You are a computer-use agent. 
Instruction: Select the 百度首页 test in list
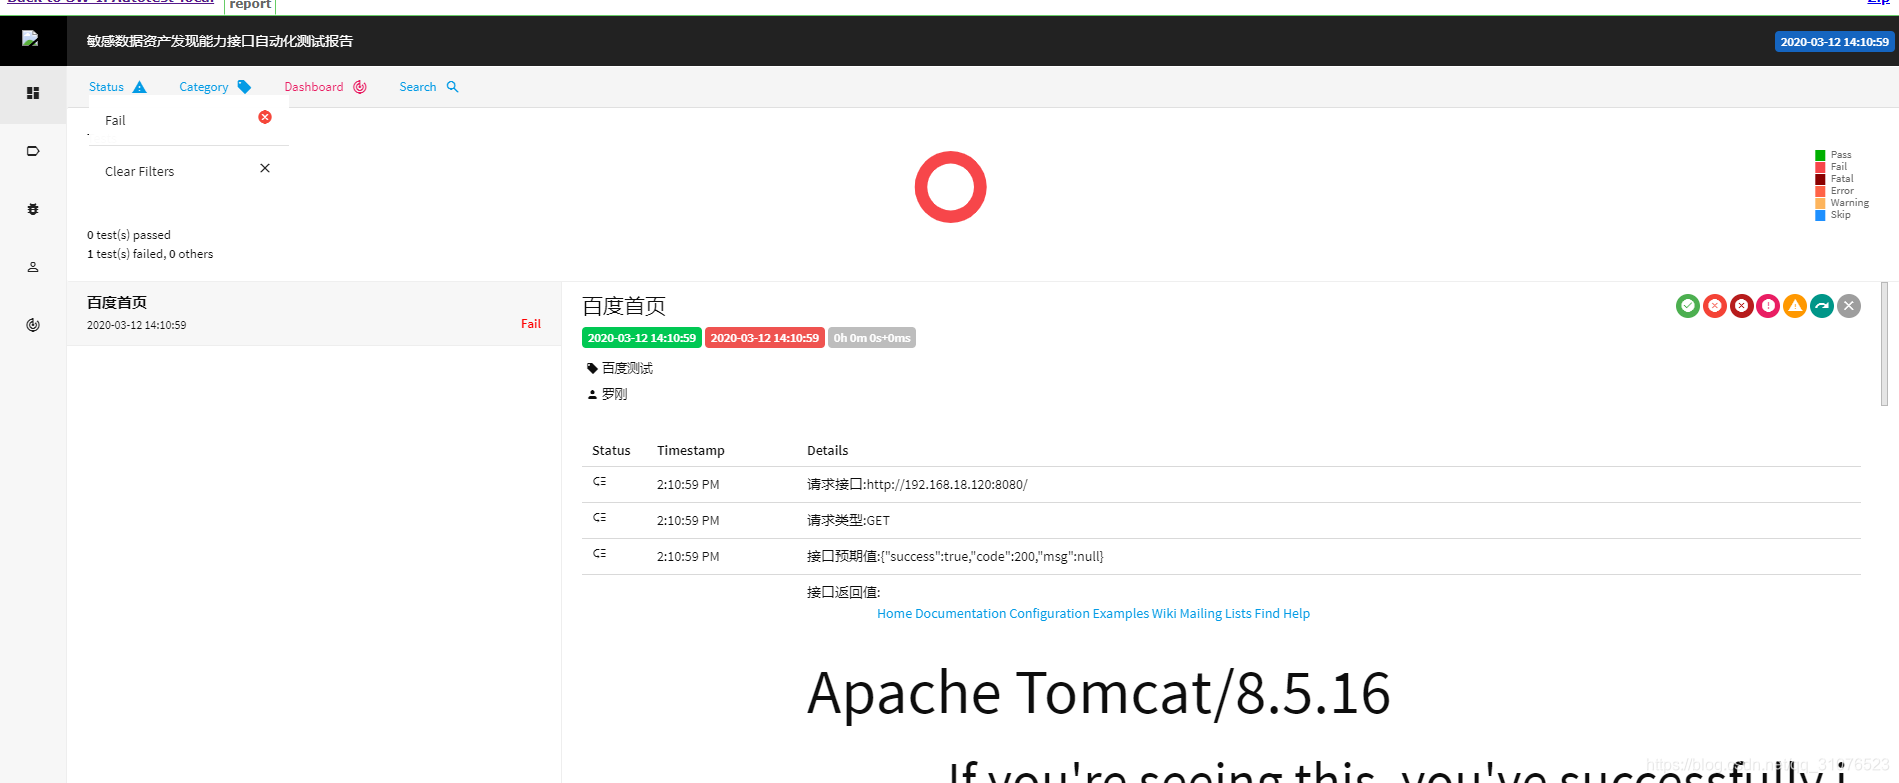[314, 313]
